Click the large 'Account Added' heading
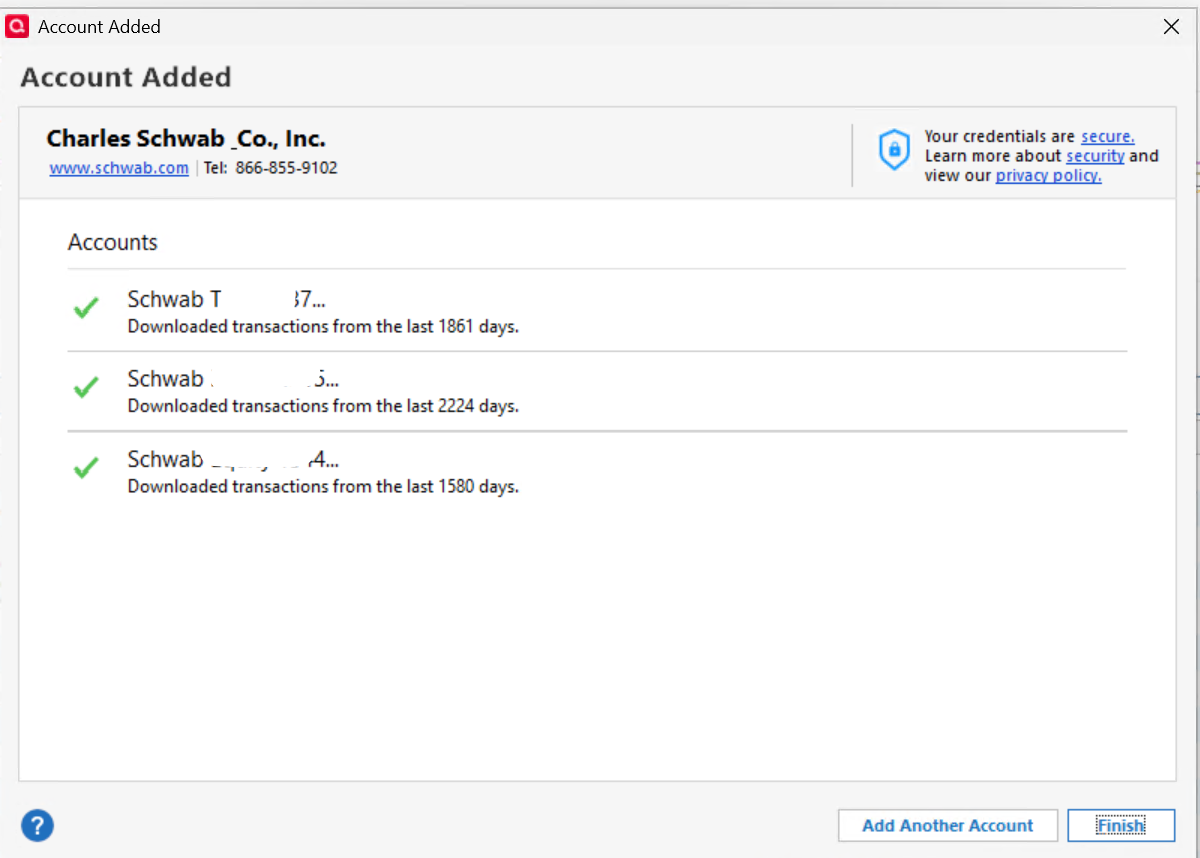This screenshot has height=858, width=1200. 126,77
